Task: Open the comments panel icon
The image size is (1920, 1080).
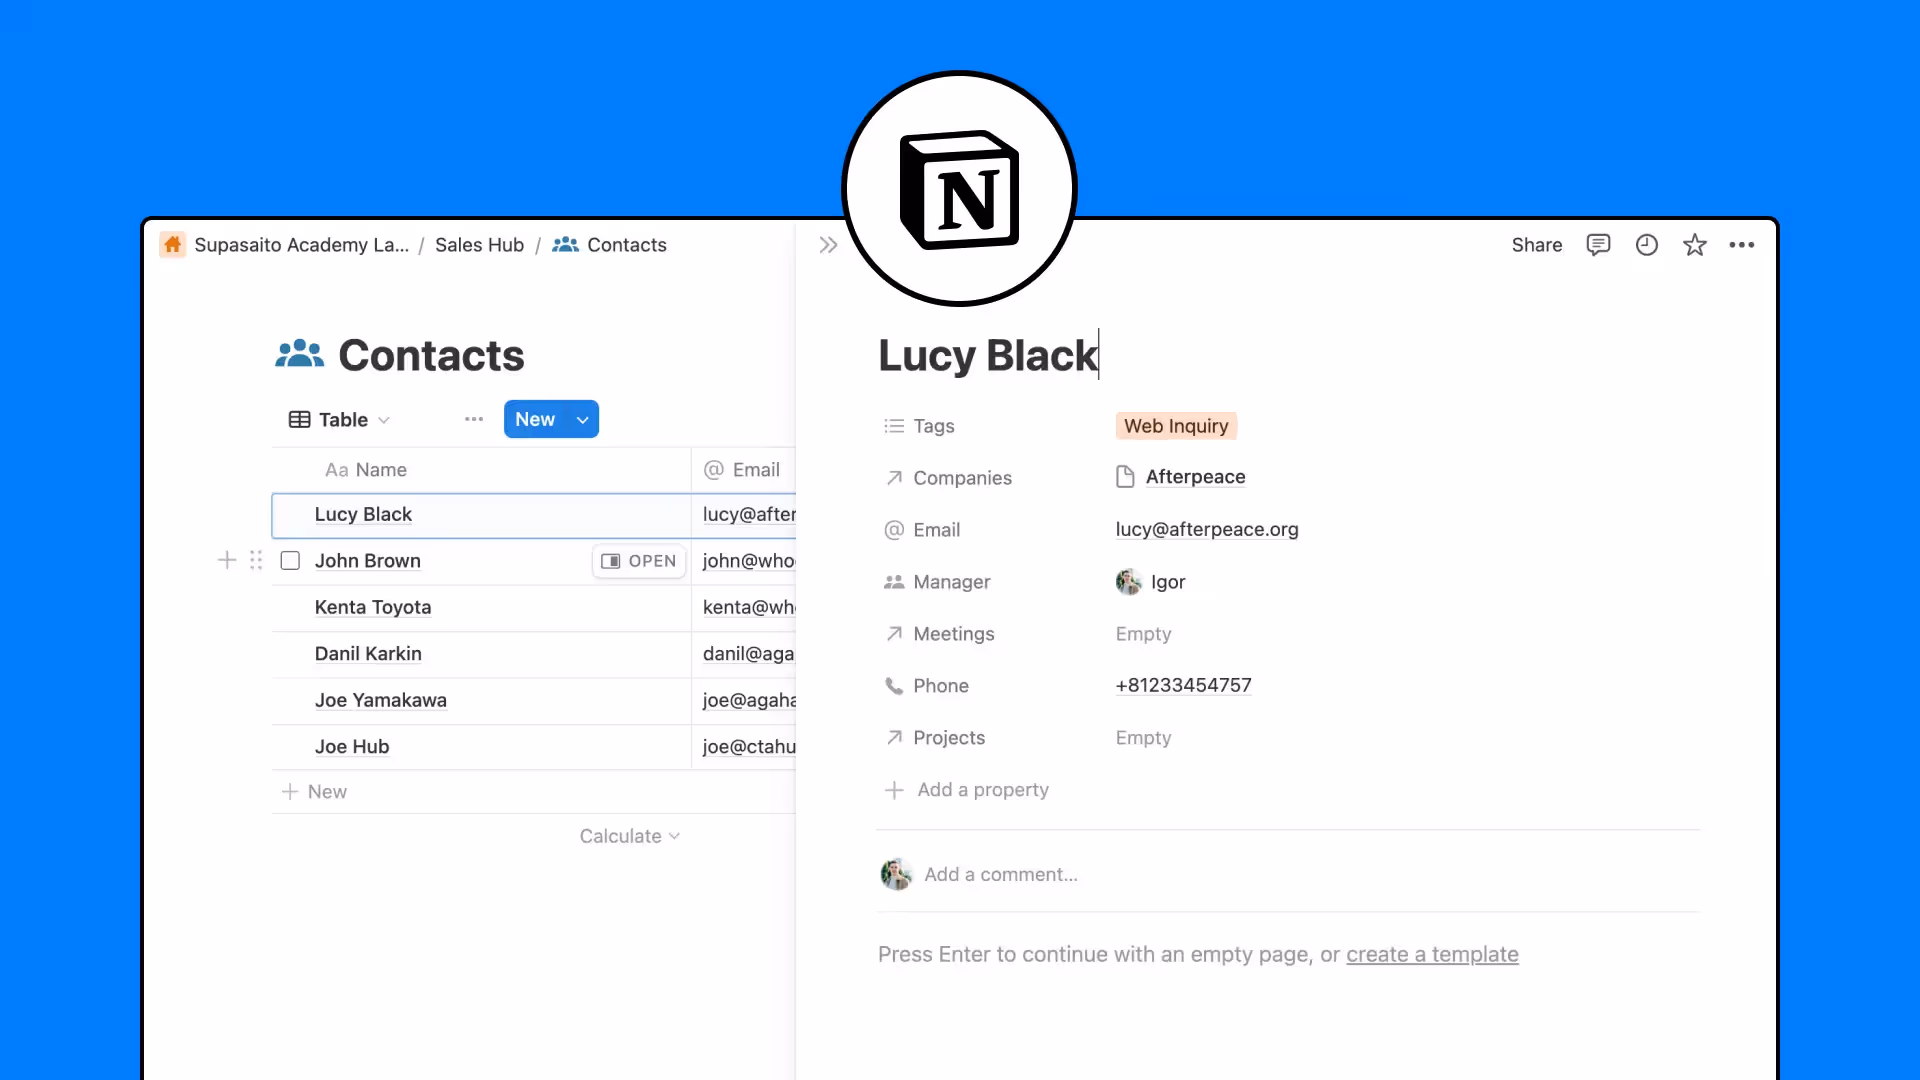Action: pos(1598,245)
